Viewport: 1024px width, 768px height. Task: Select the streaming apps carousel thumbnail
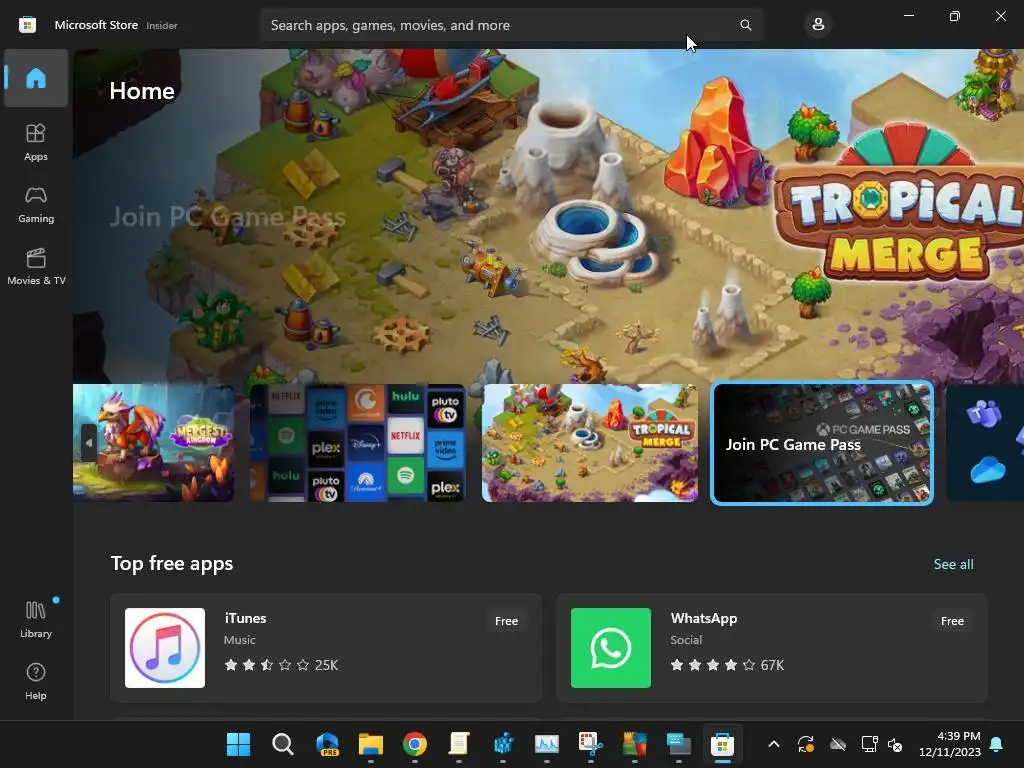click(x=358, y=443)
